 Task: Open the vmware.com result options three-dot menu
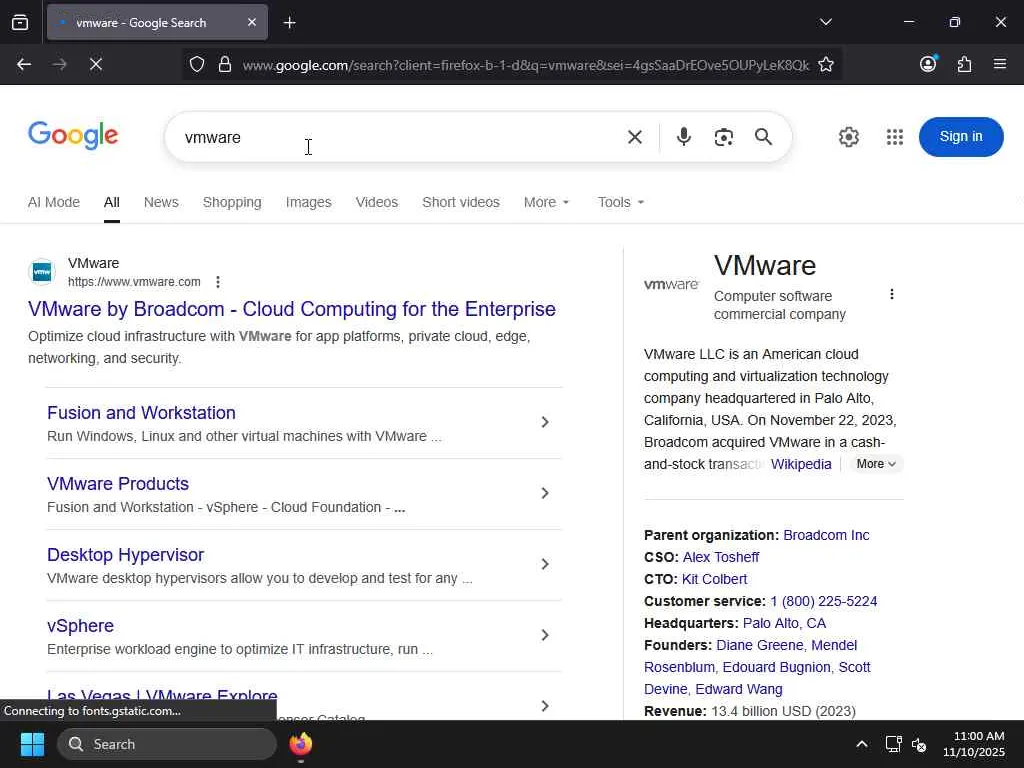pyautogui.click(x=217, y=282)
